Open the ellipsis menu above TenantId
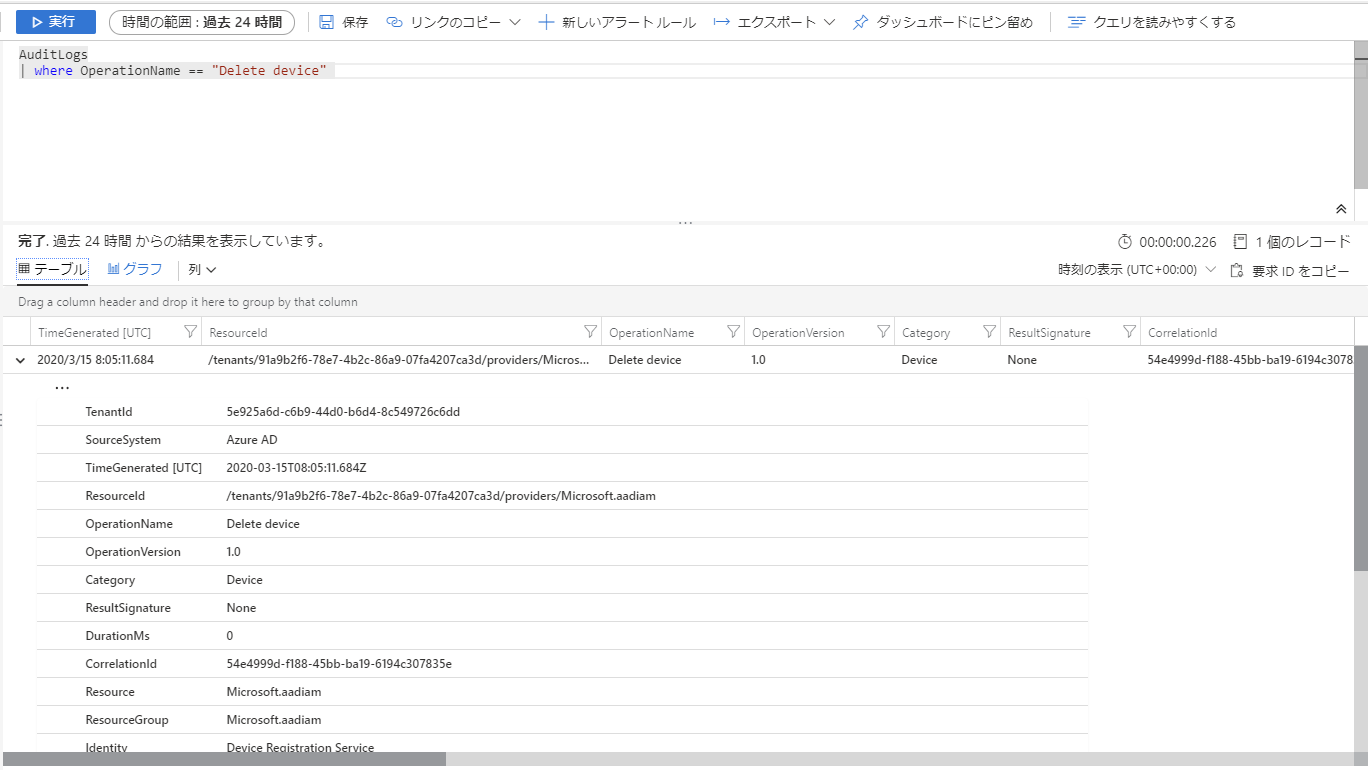 click(62, 388)
